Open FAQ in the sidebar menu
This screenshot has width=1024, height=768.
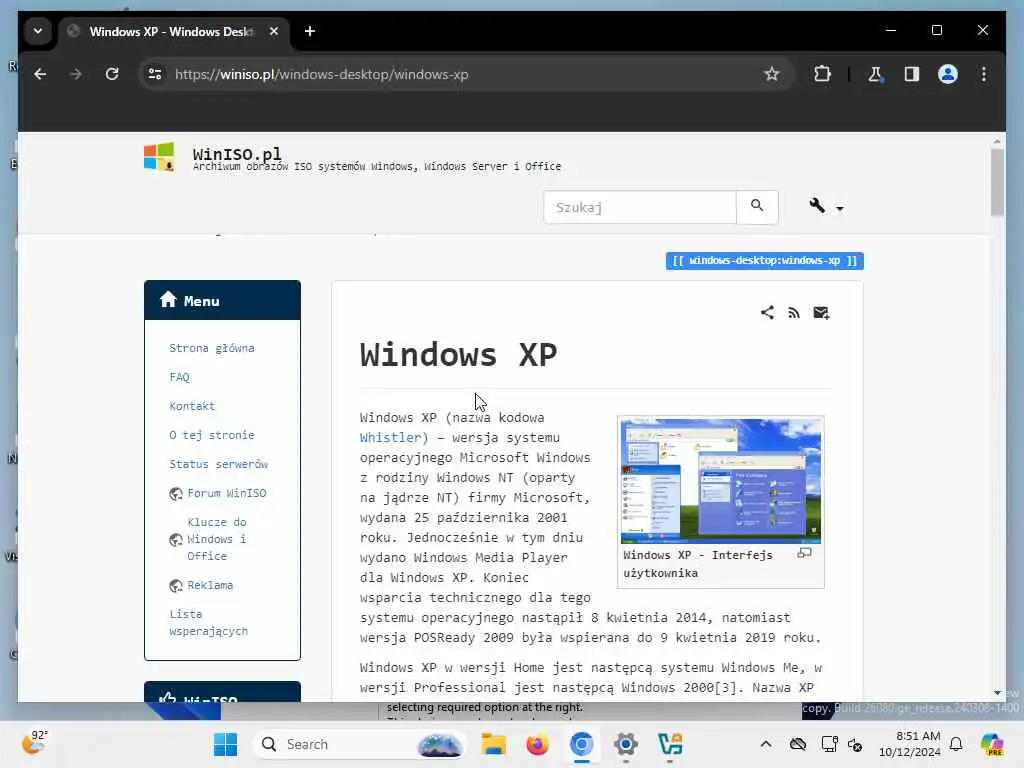[x=179, y=377]
